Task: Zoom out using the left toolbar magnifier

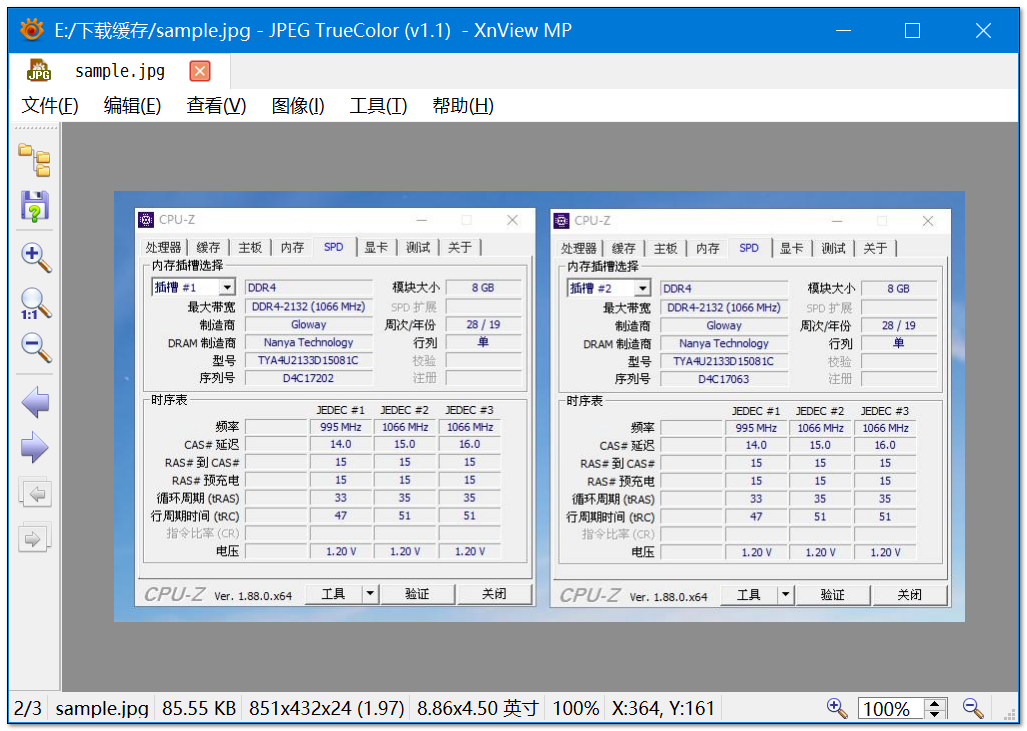Action: 35,348
